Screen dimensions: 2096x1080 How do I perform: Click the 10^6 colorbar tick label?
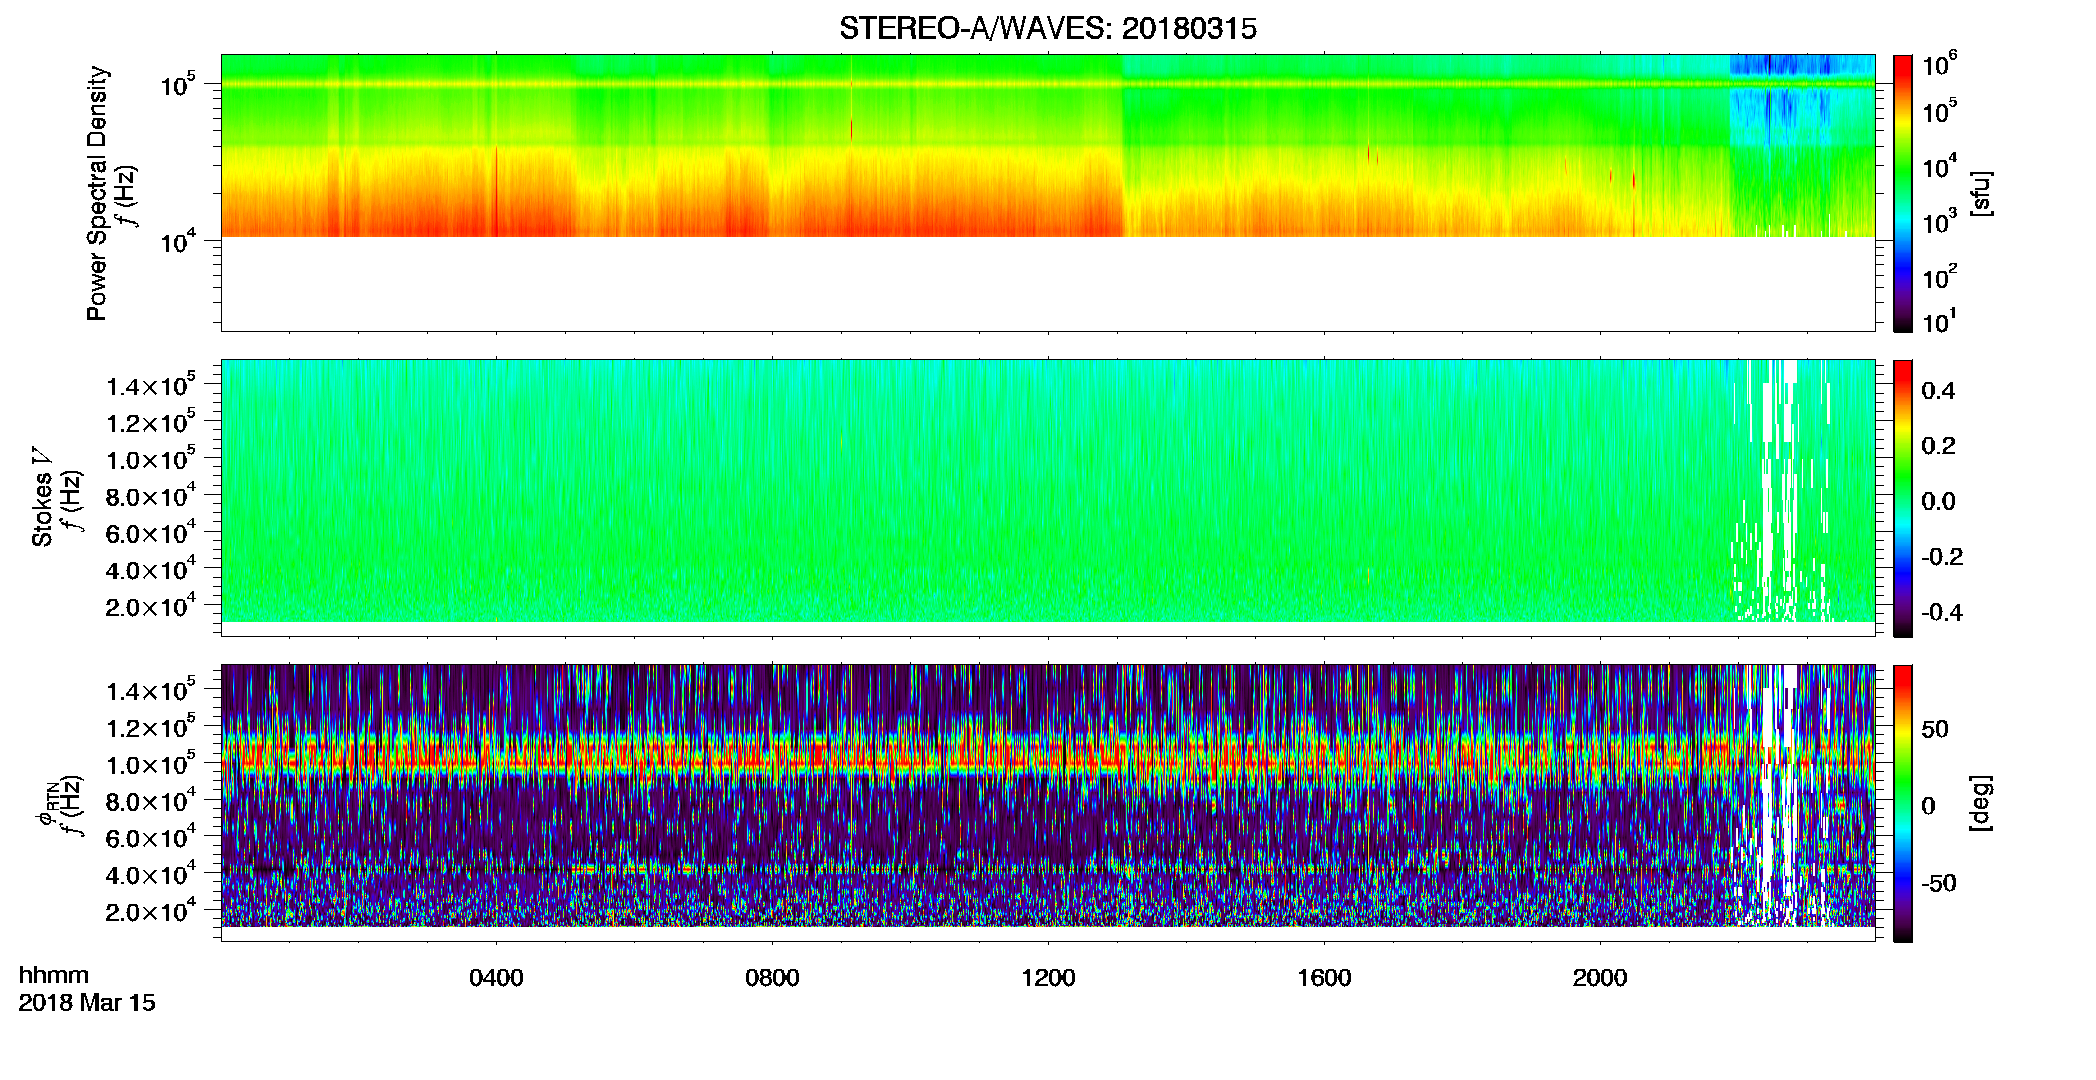point(1940,65)
